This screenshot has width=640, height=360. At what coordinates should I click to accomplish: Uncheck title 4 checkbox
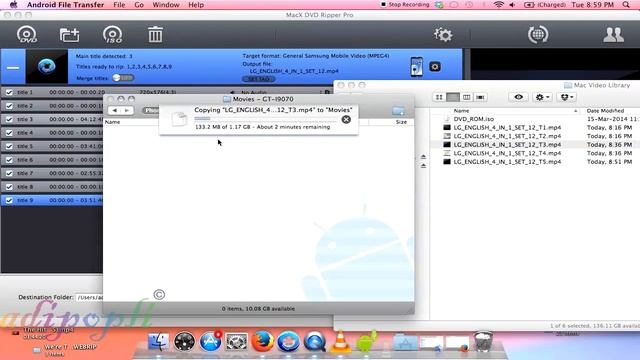9,133
